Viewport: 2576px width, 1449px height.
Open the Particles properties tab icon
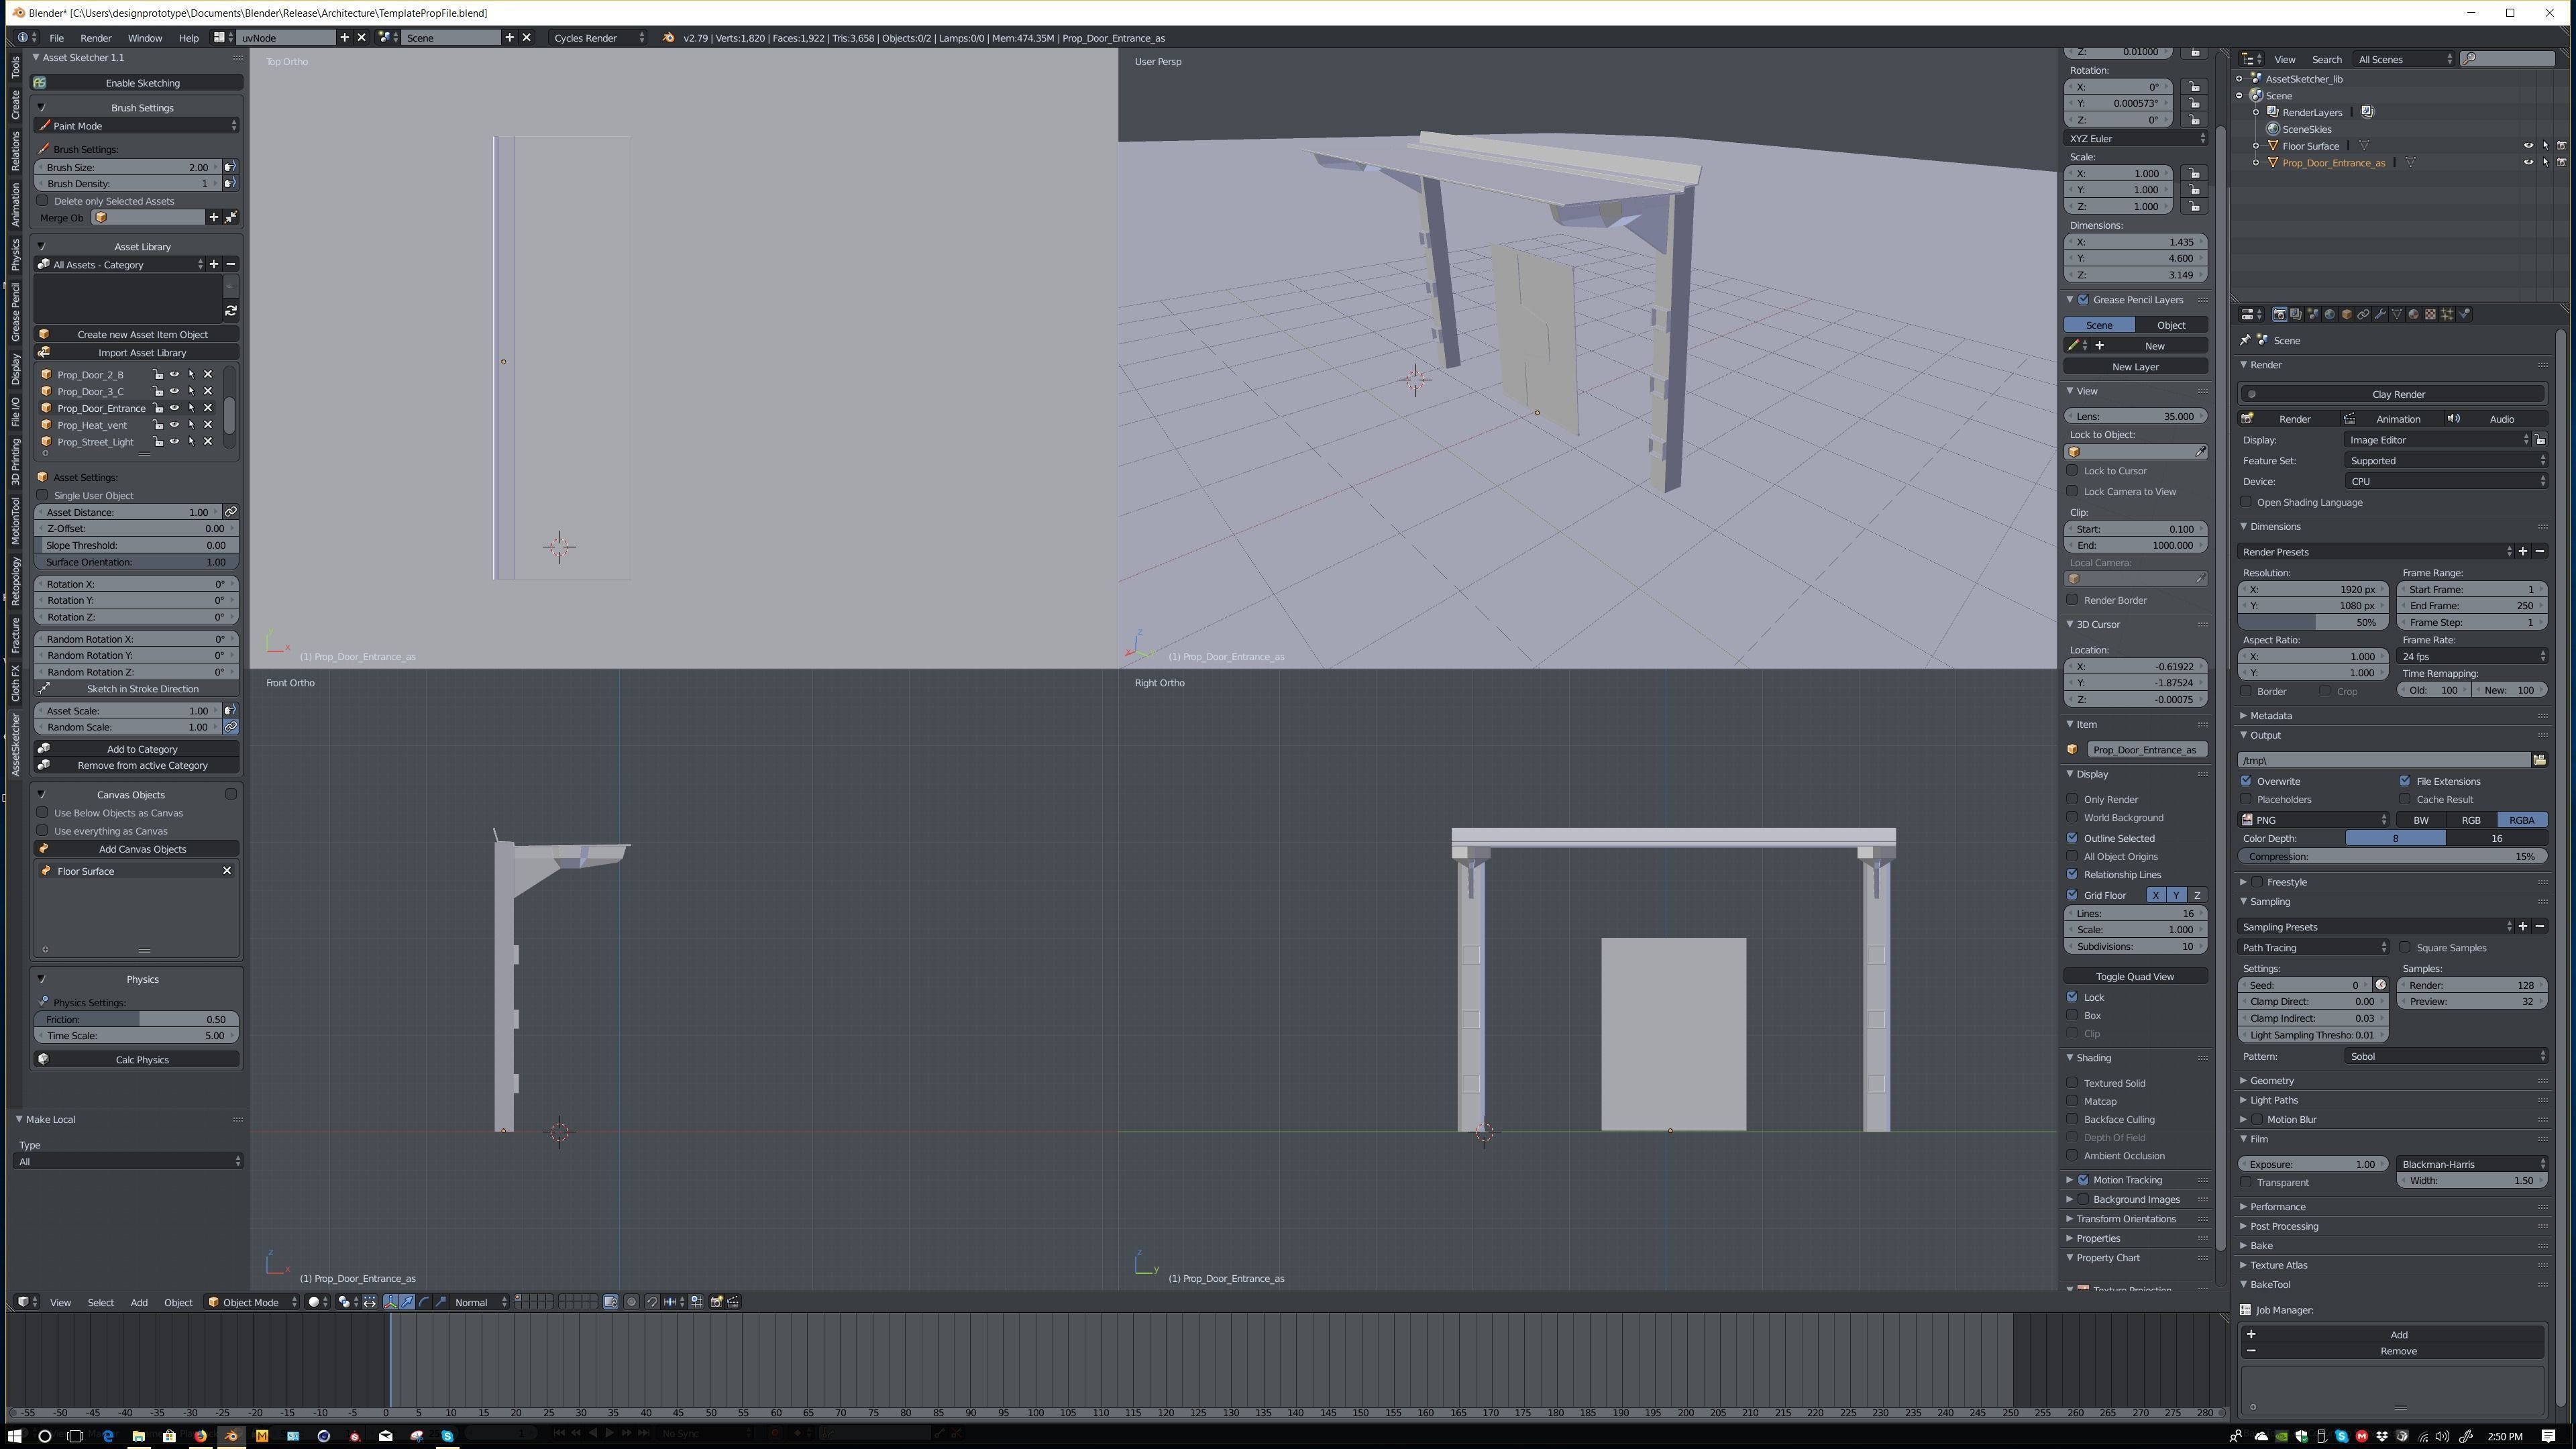[2447, 314]
